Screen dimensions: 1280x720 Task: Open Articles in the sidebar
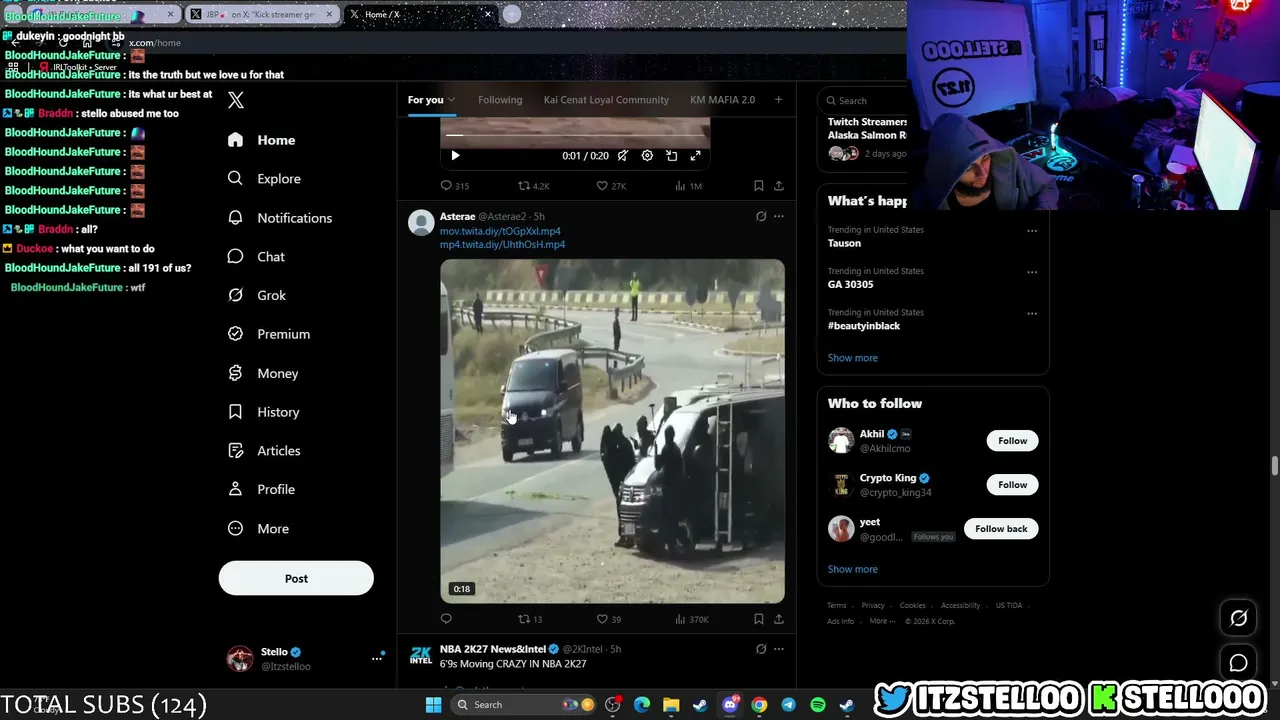point(264,451)
